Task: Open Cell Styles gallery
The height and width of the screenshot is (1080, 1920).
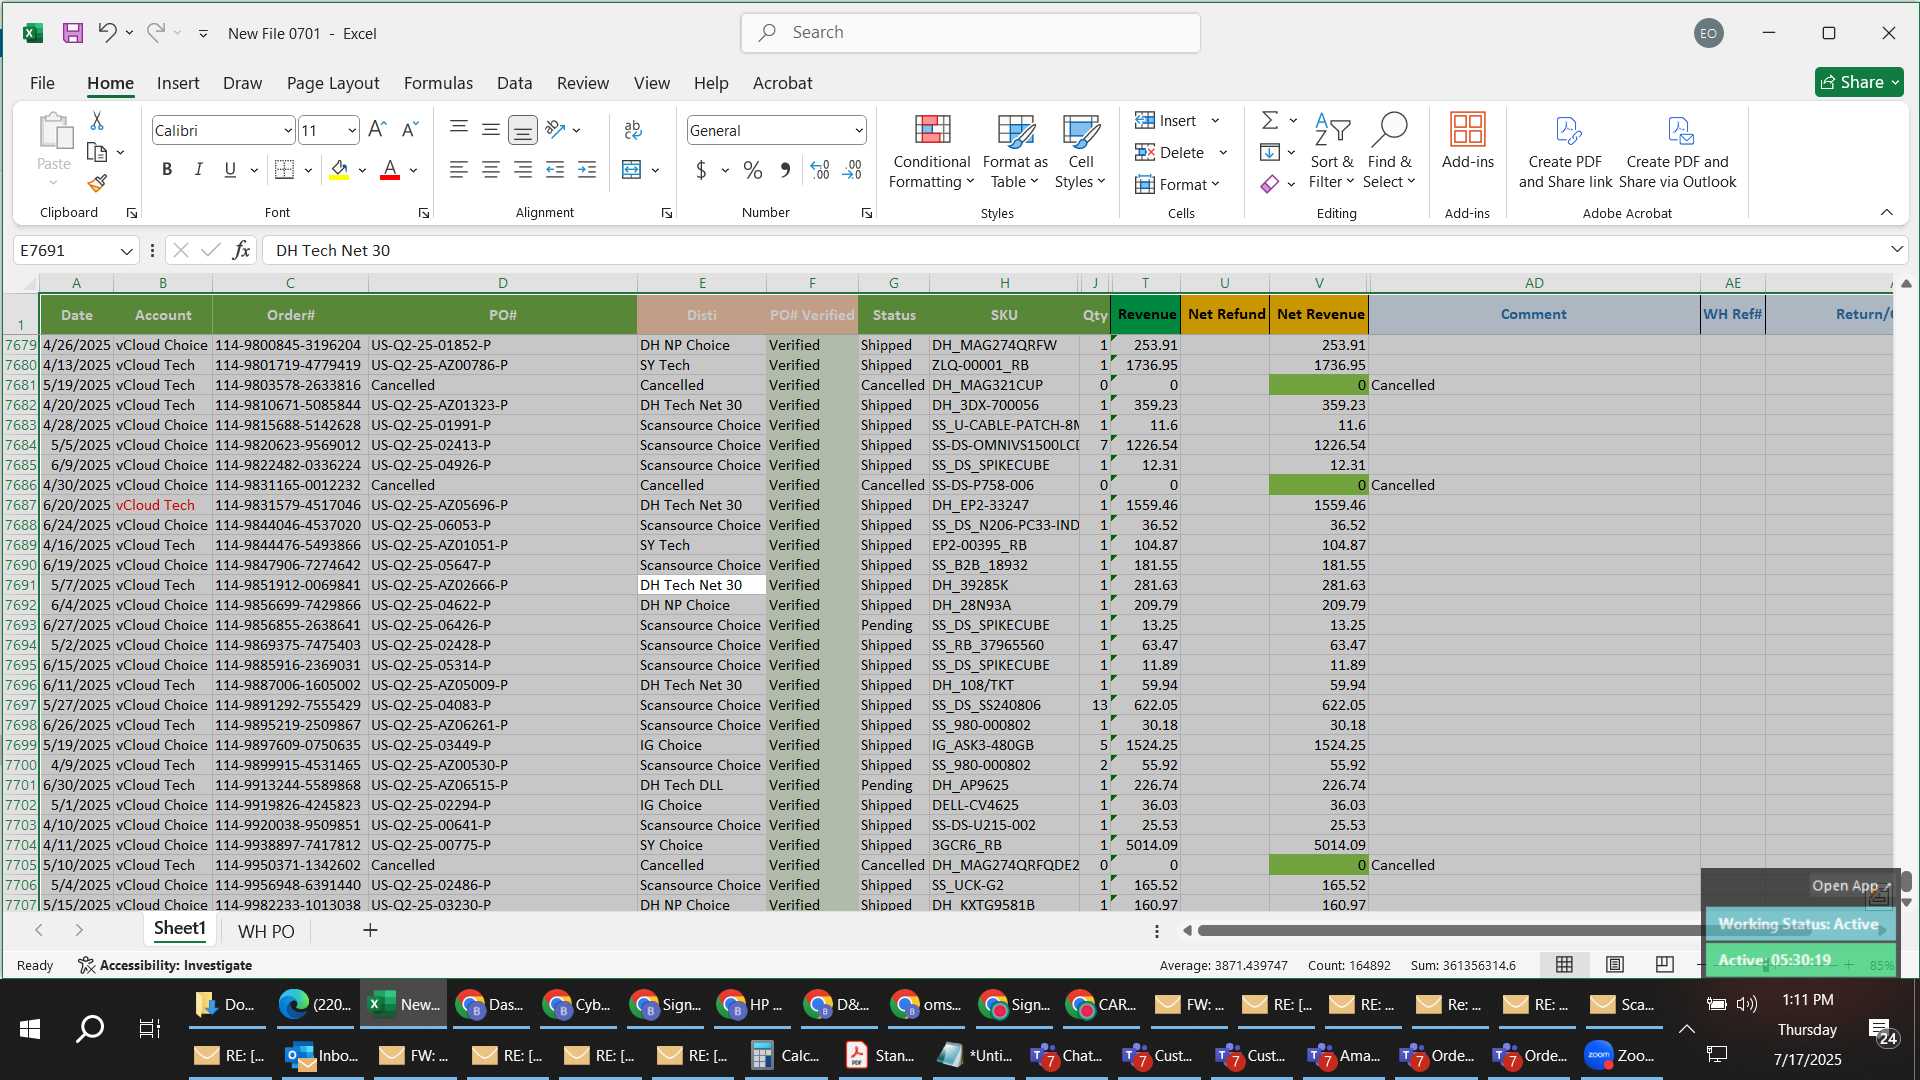Action: pyautogui.click(x=1080, y=152)
